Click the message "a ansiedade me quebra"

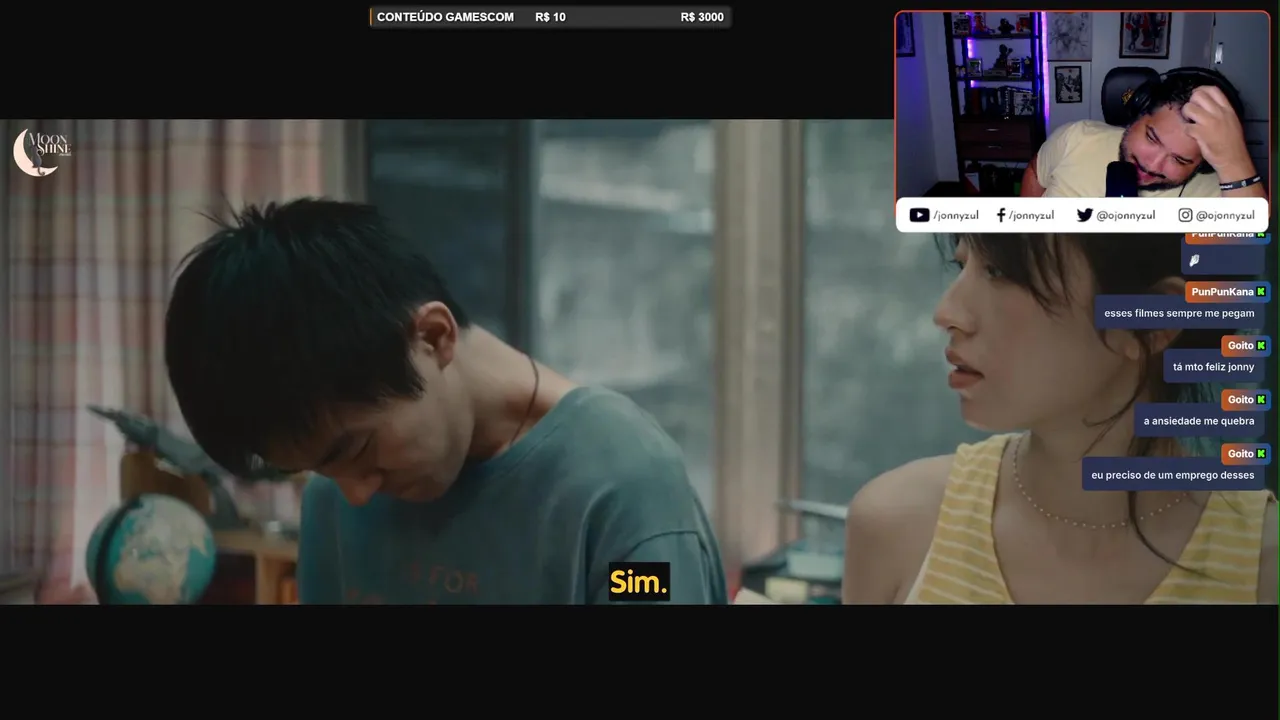coord(1199,421)
